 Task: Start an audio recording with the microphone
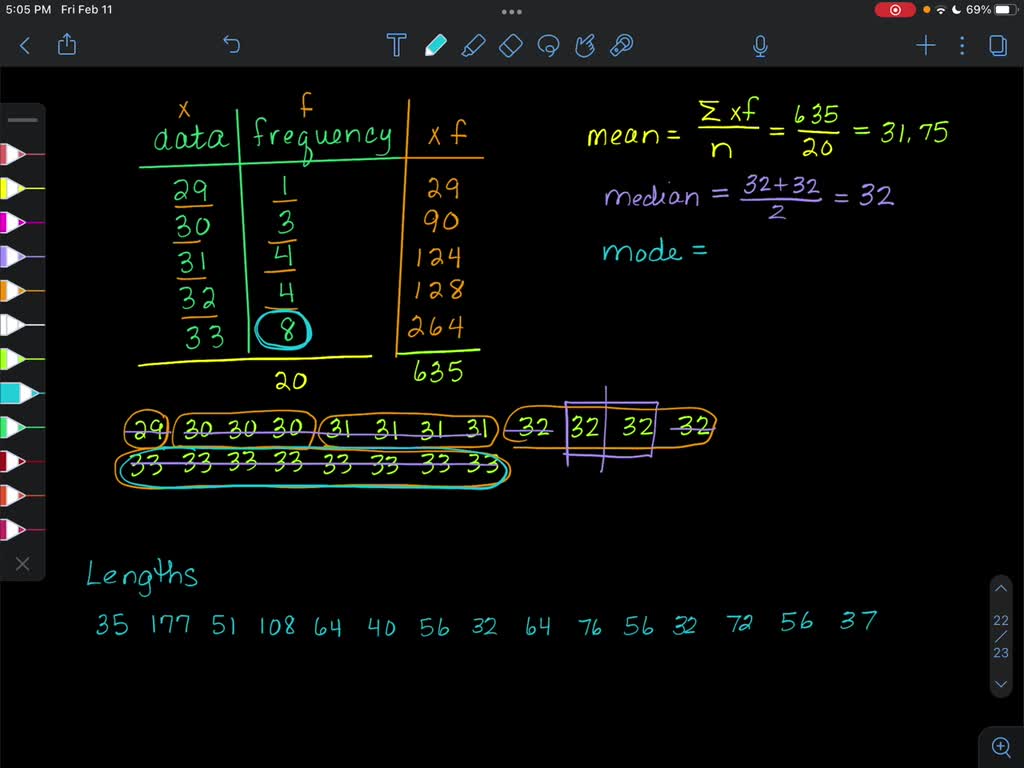pos(760,45)
